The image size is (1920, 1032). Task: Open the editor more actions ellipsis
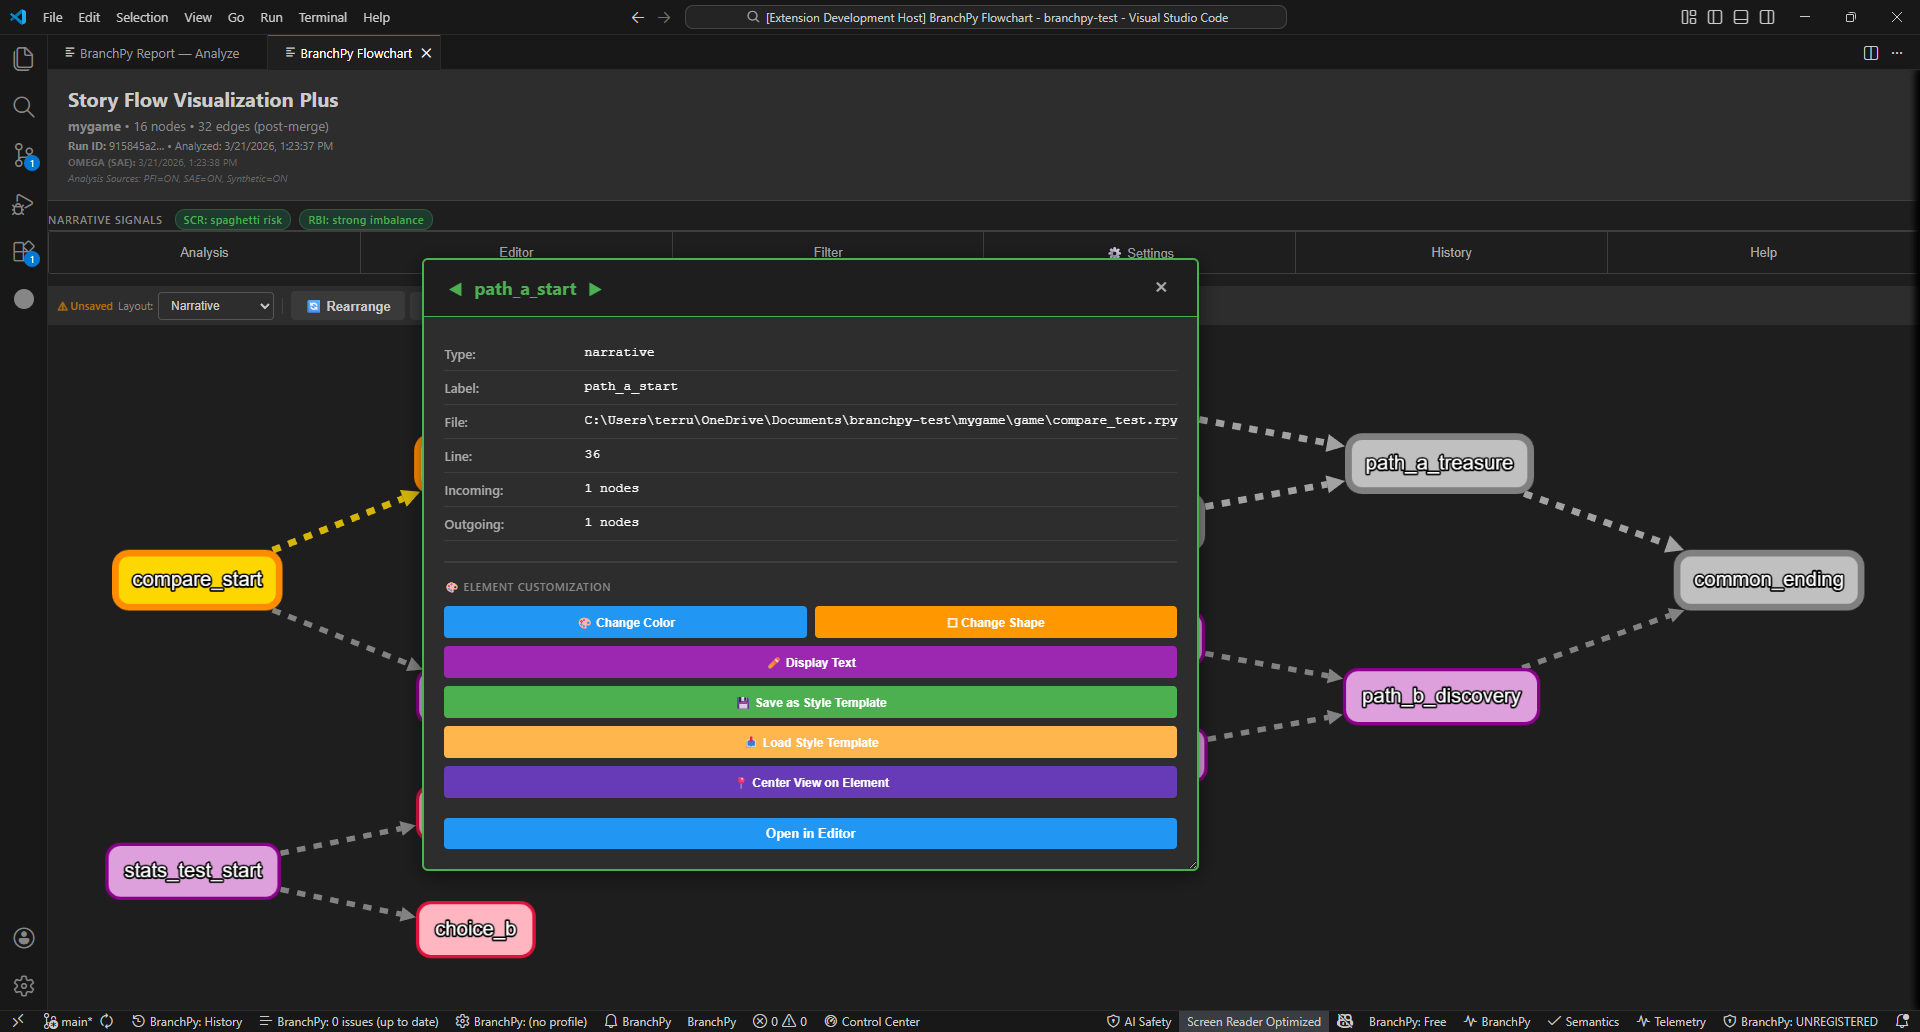pyautogui.click(x=1897, y=53)
